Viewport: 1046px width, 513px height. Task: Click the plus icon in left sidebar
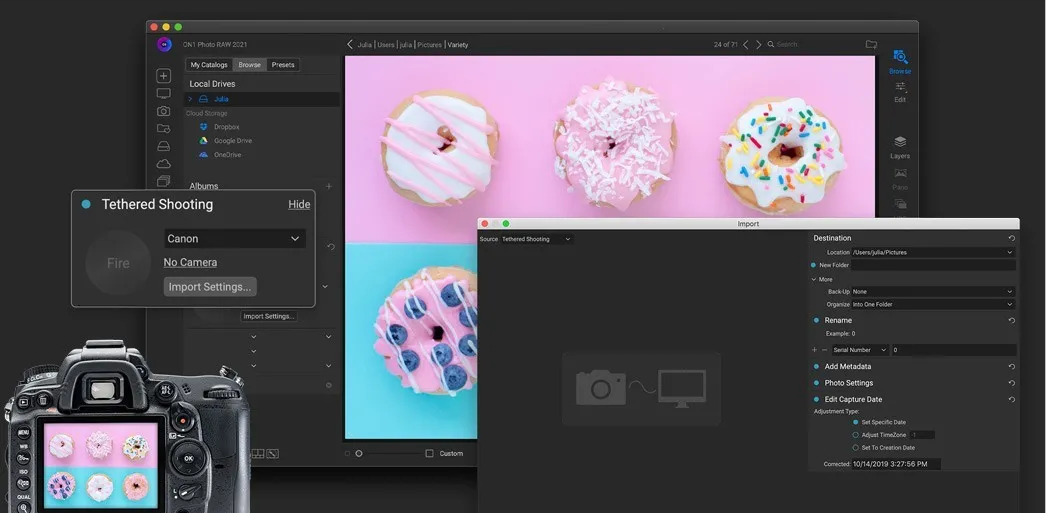click(x=163, y=76)
